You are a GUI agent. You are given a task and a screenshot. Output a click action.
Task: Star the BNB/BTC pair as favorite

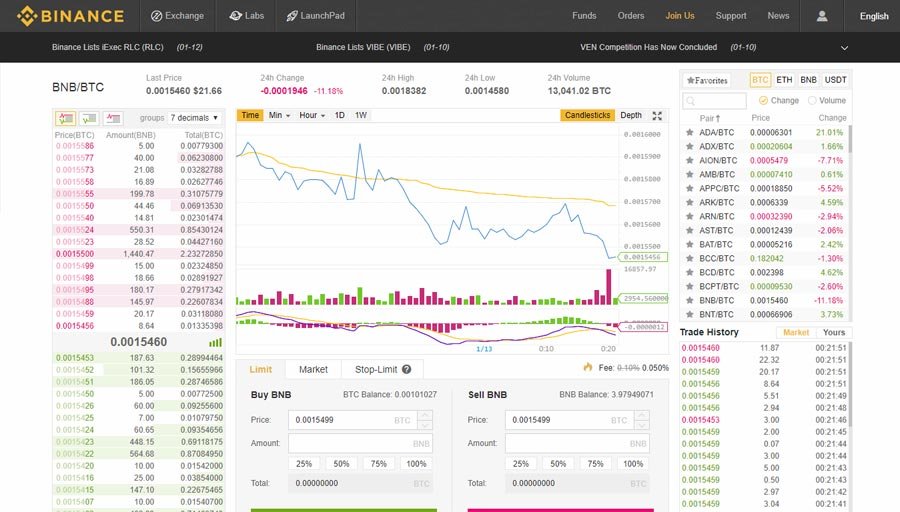[689, 300]
